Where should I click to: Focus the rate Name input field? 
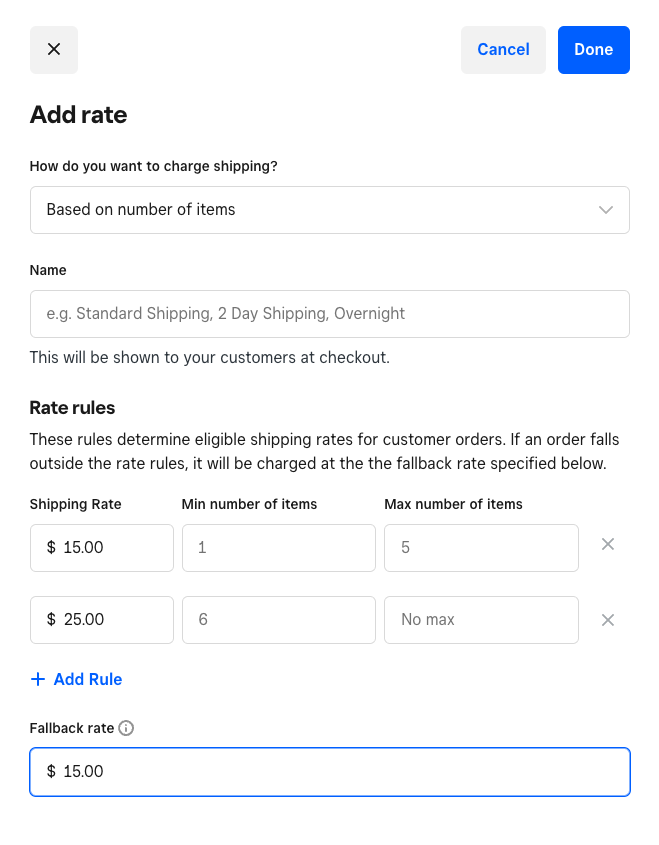(329, 314)
